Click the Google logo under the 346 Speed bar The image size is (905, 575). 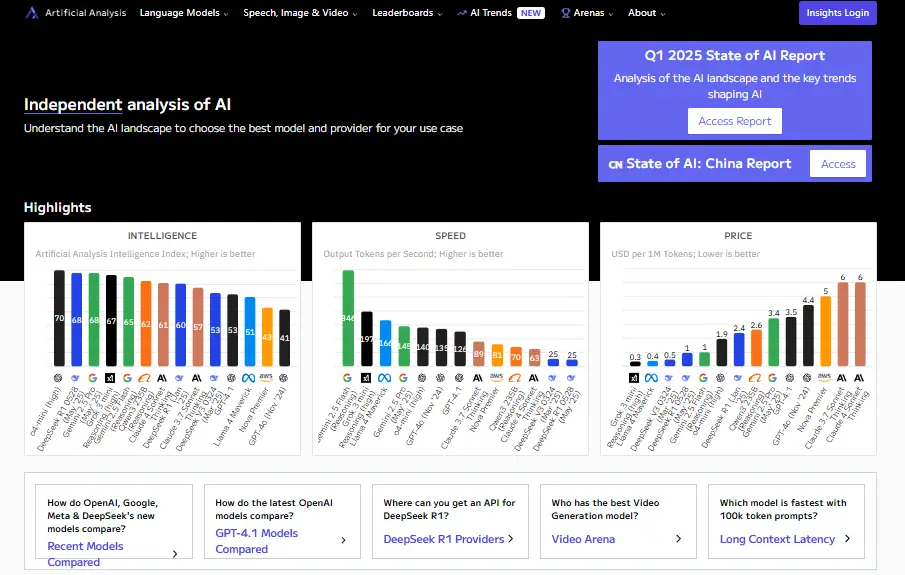347,378
